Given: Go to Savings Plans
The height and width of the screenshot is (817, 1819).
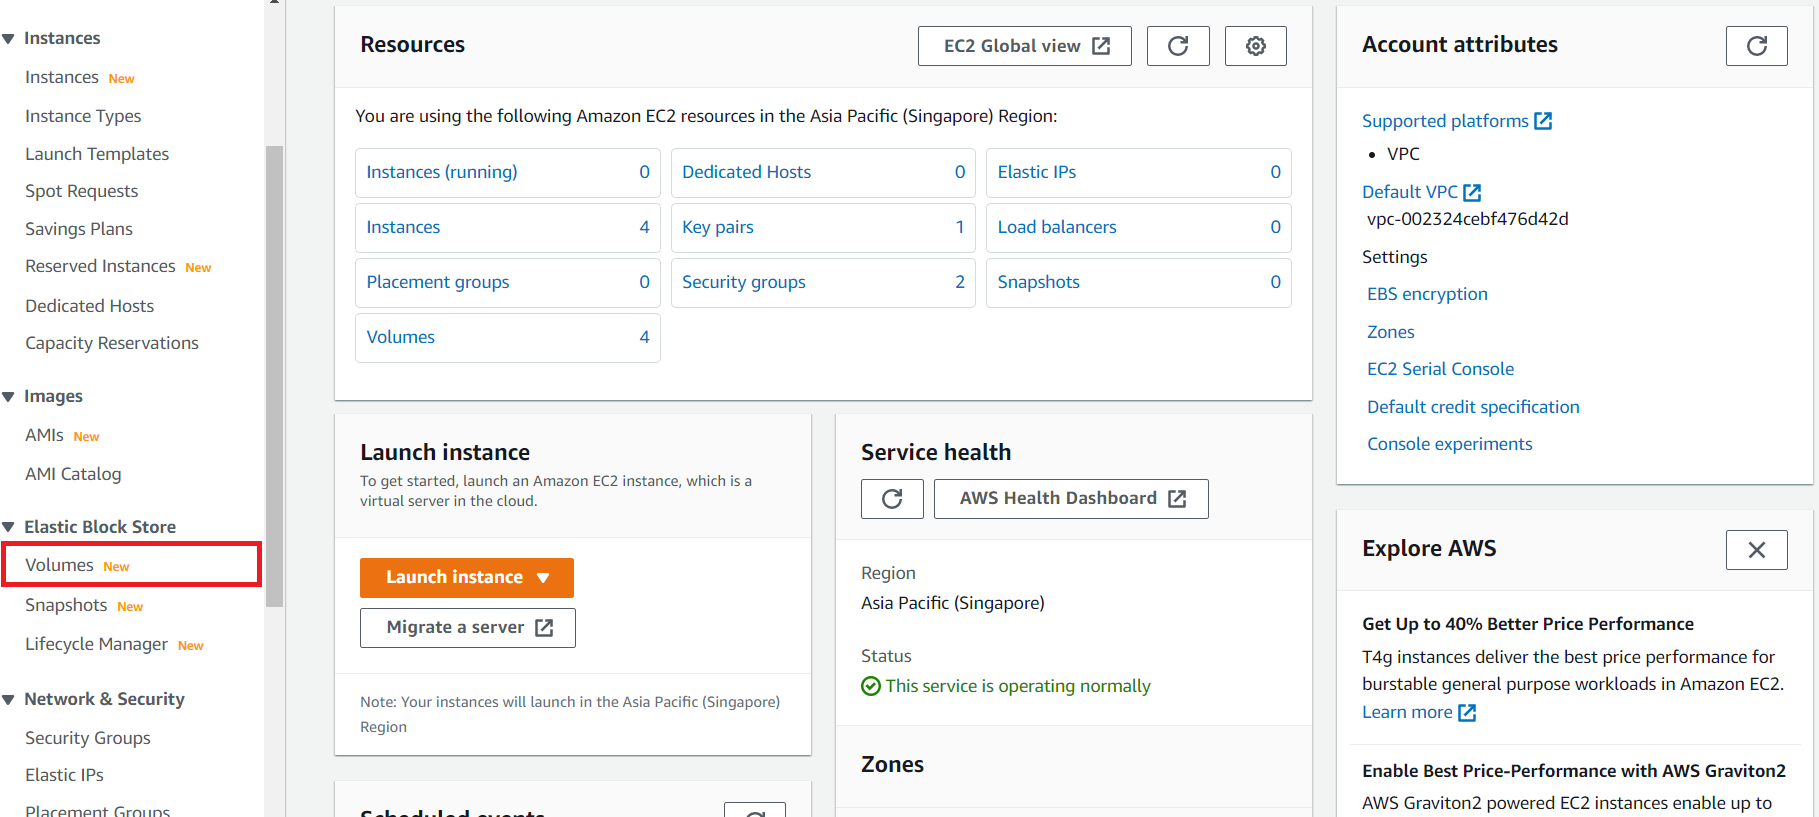Looking at the screenshot, I should click(79, 229).
